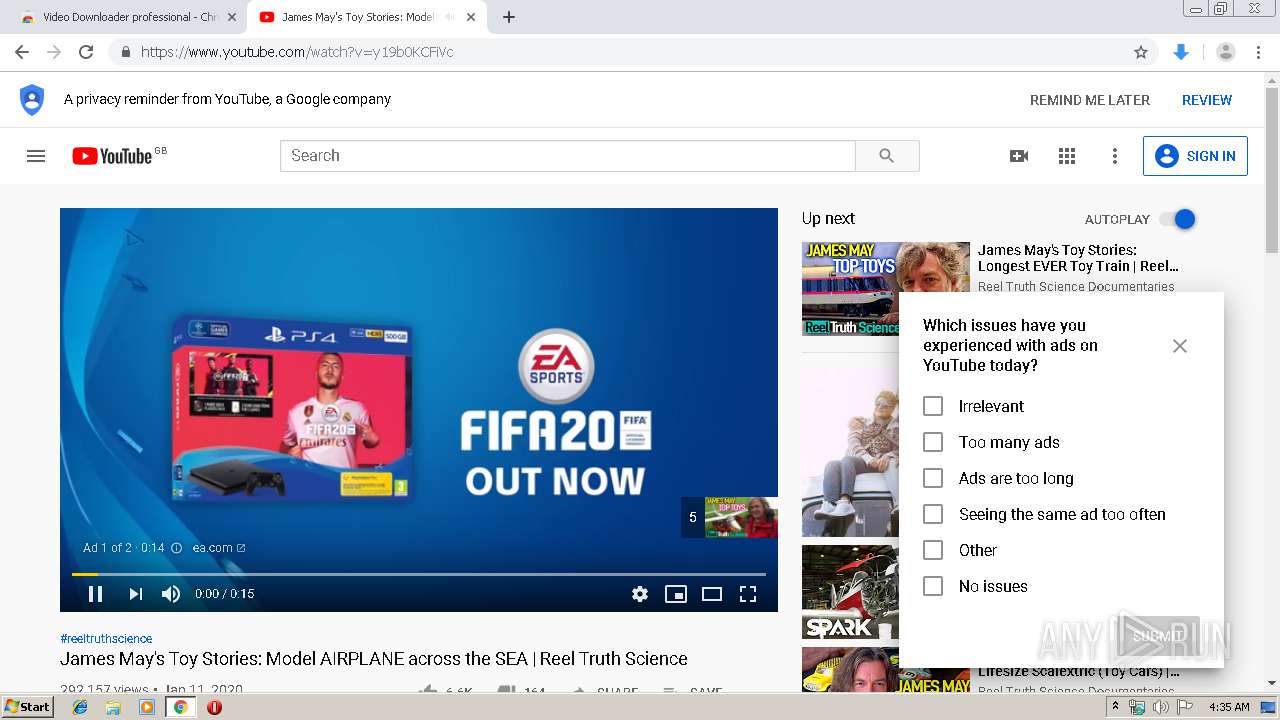
Task: Switch to theater mode icon
Action: [712, 594]
